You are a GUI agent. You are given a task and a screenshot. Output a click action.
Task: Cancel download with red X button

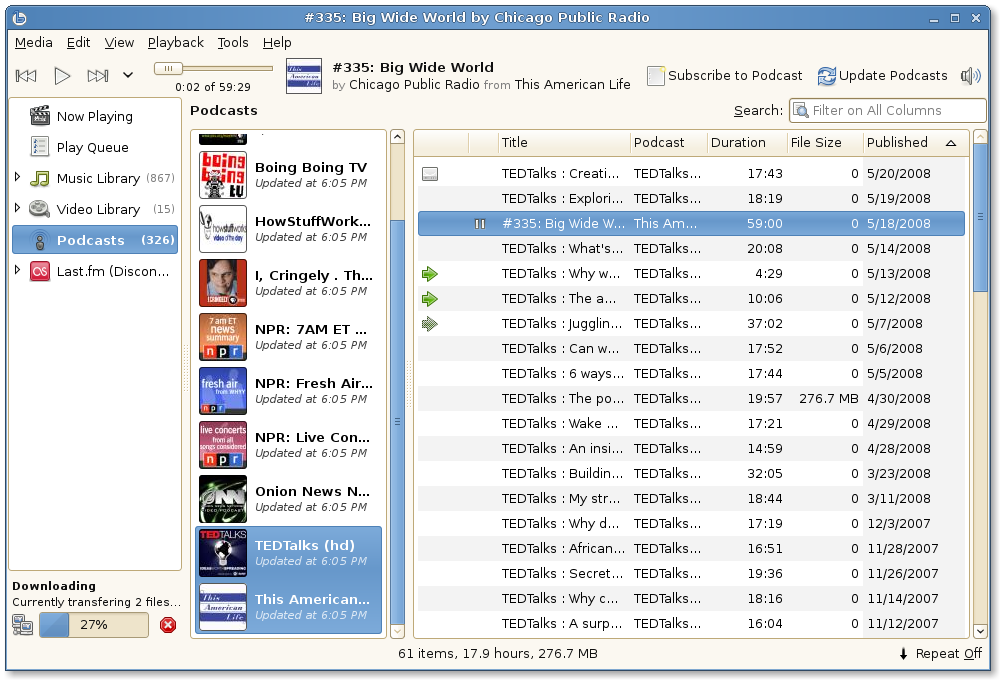[x=168, y=625]
